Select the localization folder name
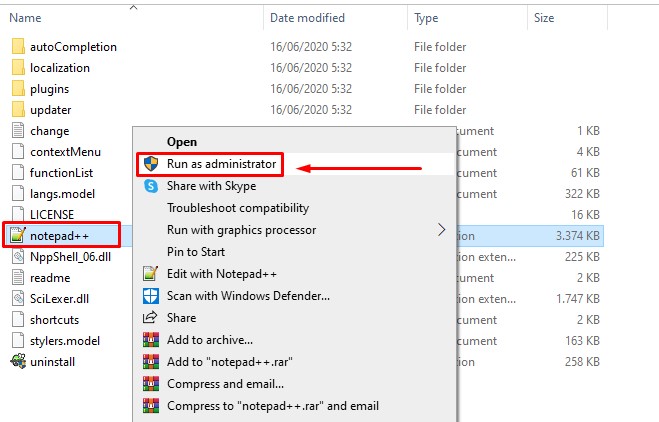 (x=60, y=68)
